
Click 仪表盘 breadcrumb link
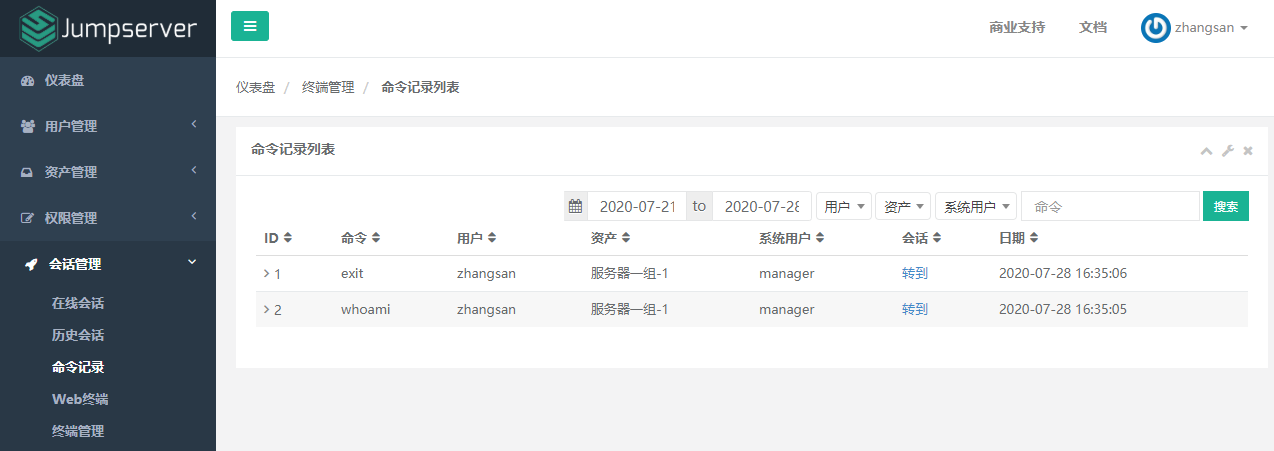click(255, 87)
